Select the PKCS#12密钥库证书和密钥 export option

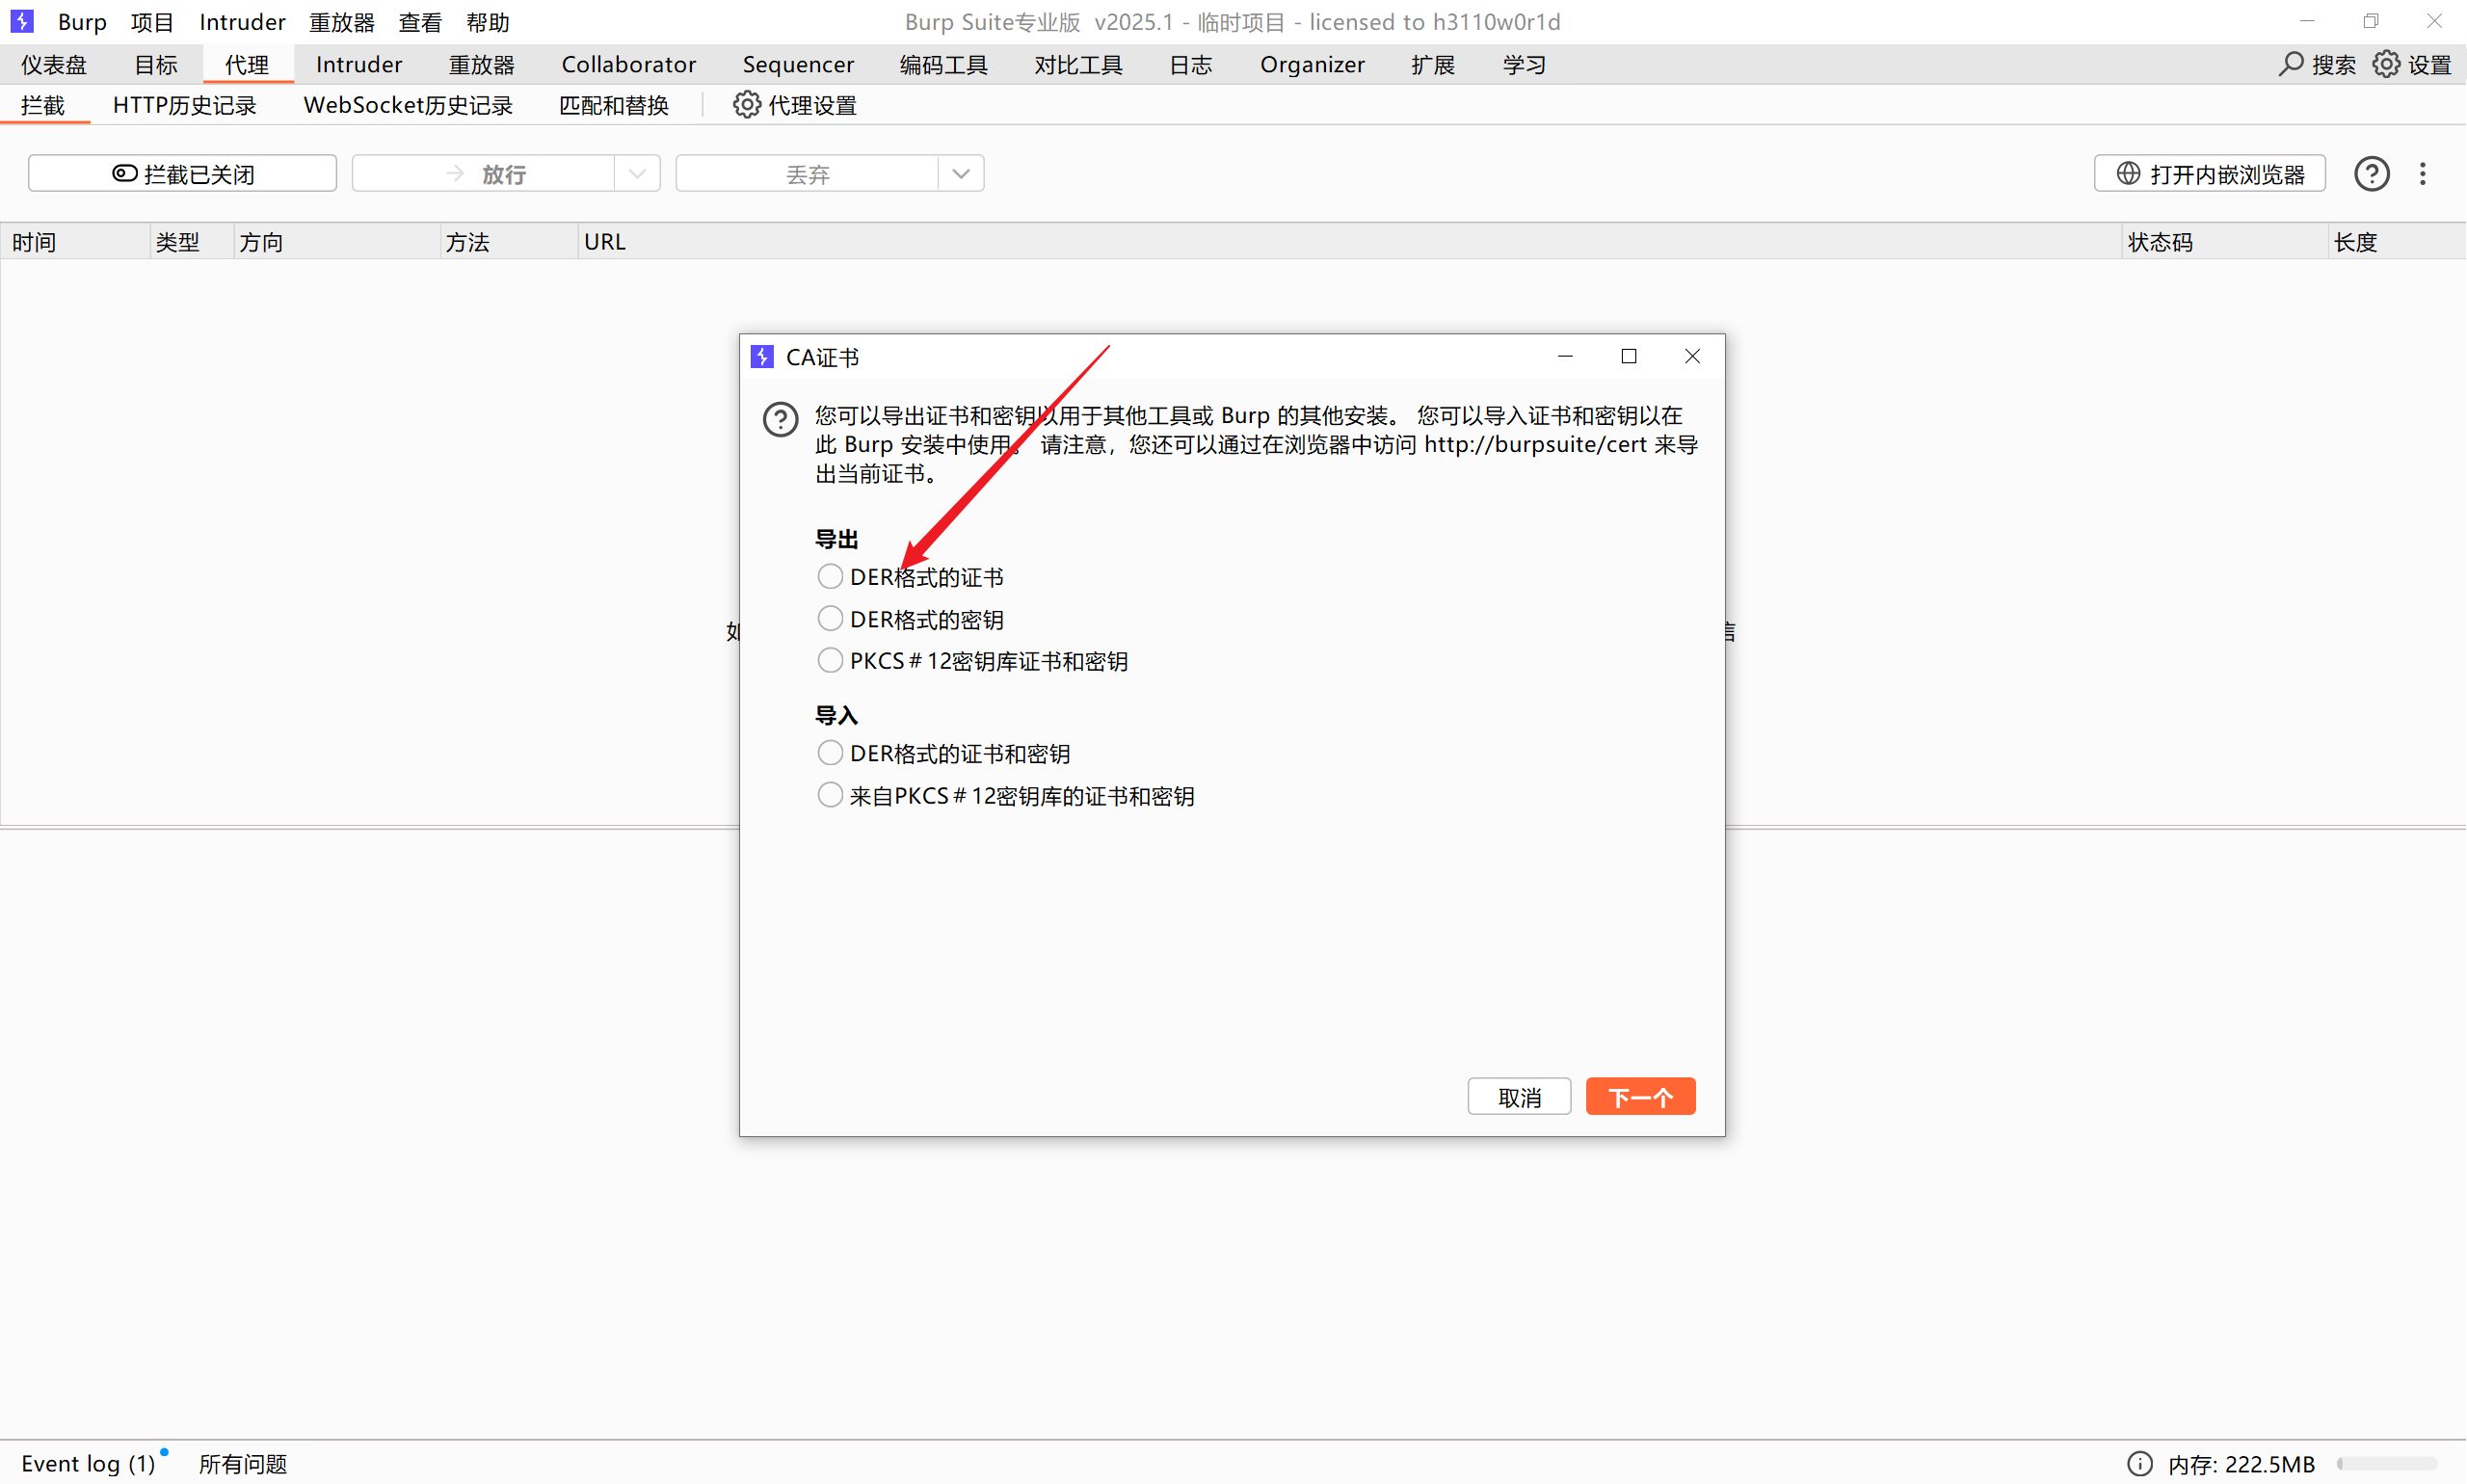coord(830,660)
